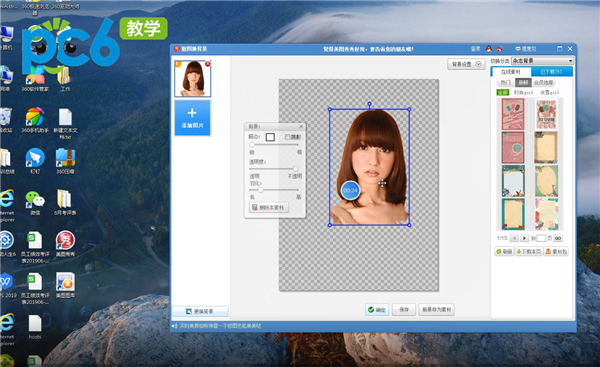Screen dimensions: 600x367
Task: Click bottom-right resize handle of selection box
Action: (x=409, y=225)
